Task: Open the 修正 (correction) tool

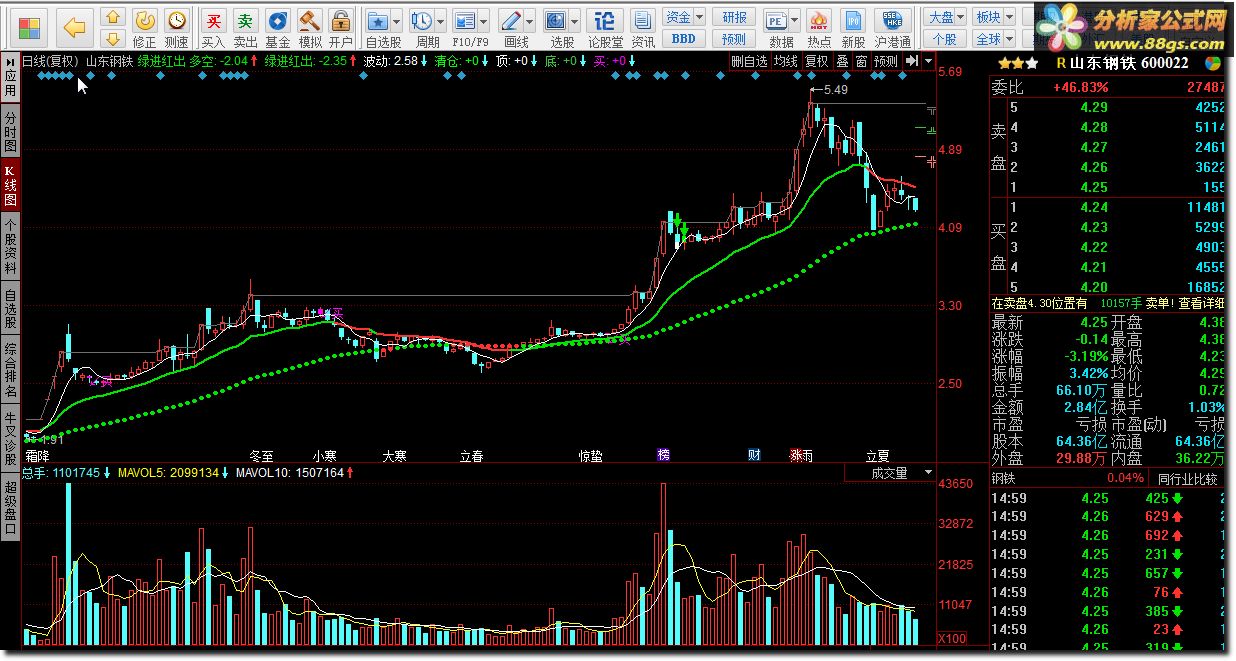Action: tap(145, 28)
